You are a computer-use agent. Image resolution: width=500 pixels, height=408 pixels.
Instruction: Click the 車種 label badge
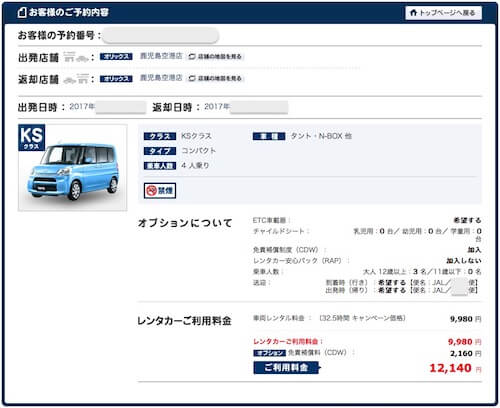tap(269, 136)
